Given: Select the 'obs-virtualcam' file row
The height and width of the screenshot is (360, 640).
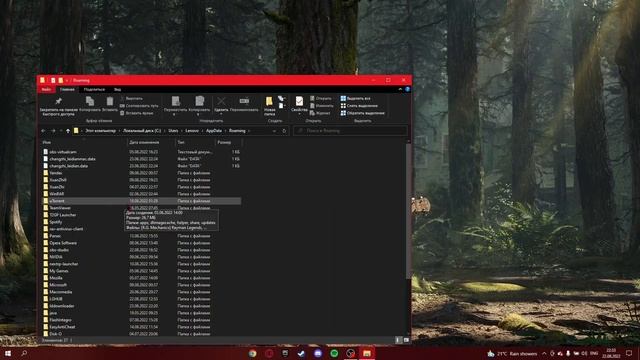Looking at the screenshot, I should (x=141, y=152).
